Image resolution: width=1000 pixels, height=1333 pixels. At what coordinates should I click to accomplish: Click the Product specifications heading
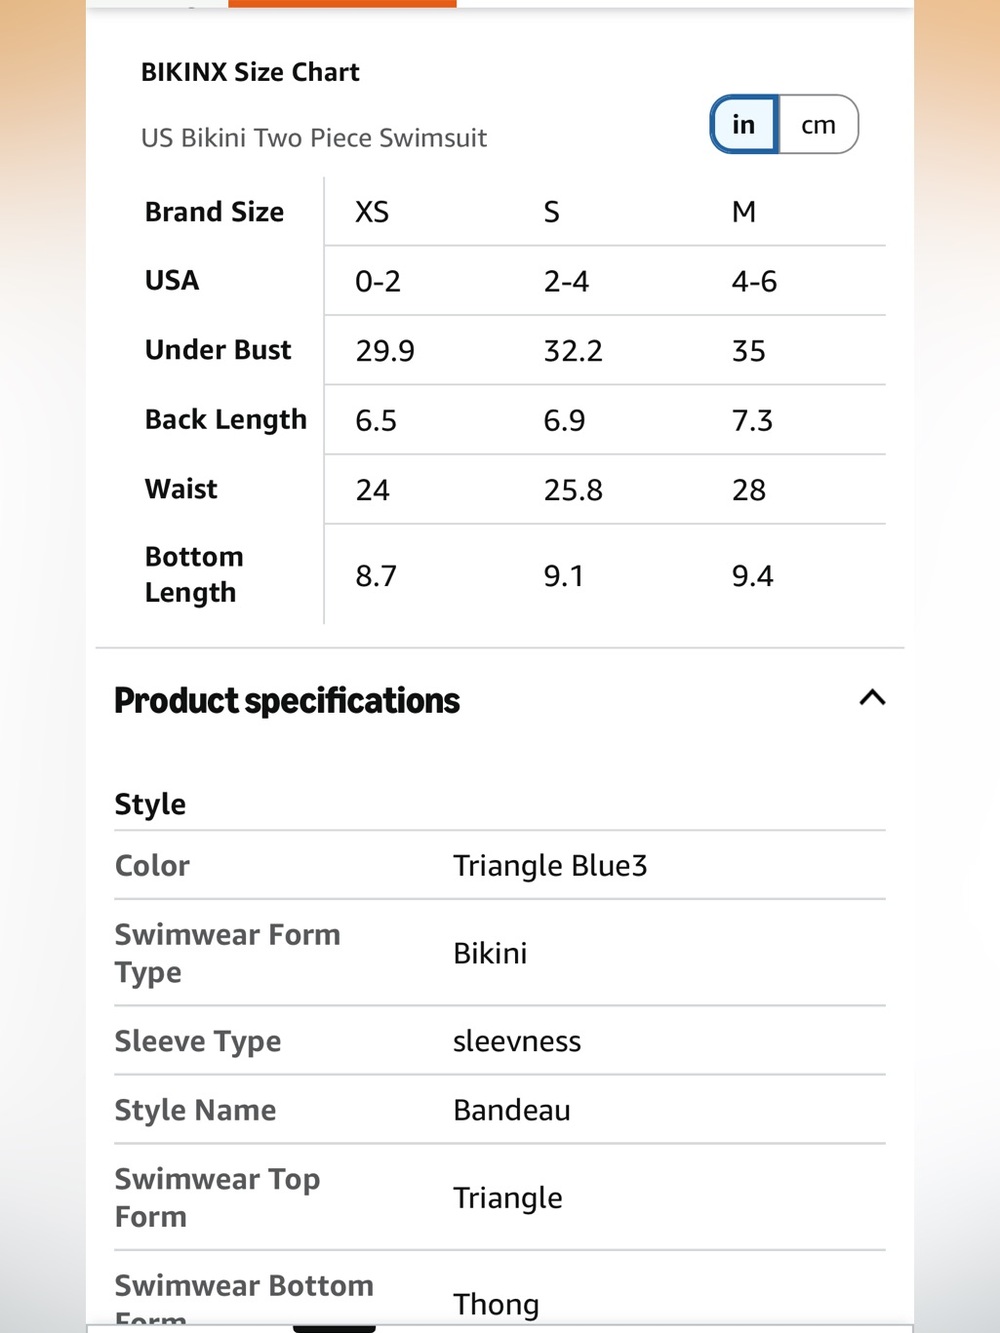pos(287,701)
